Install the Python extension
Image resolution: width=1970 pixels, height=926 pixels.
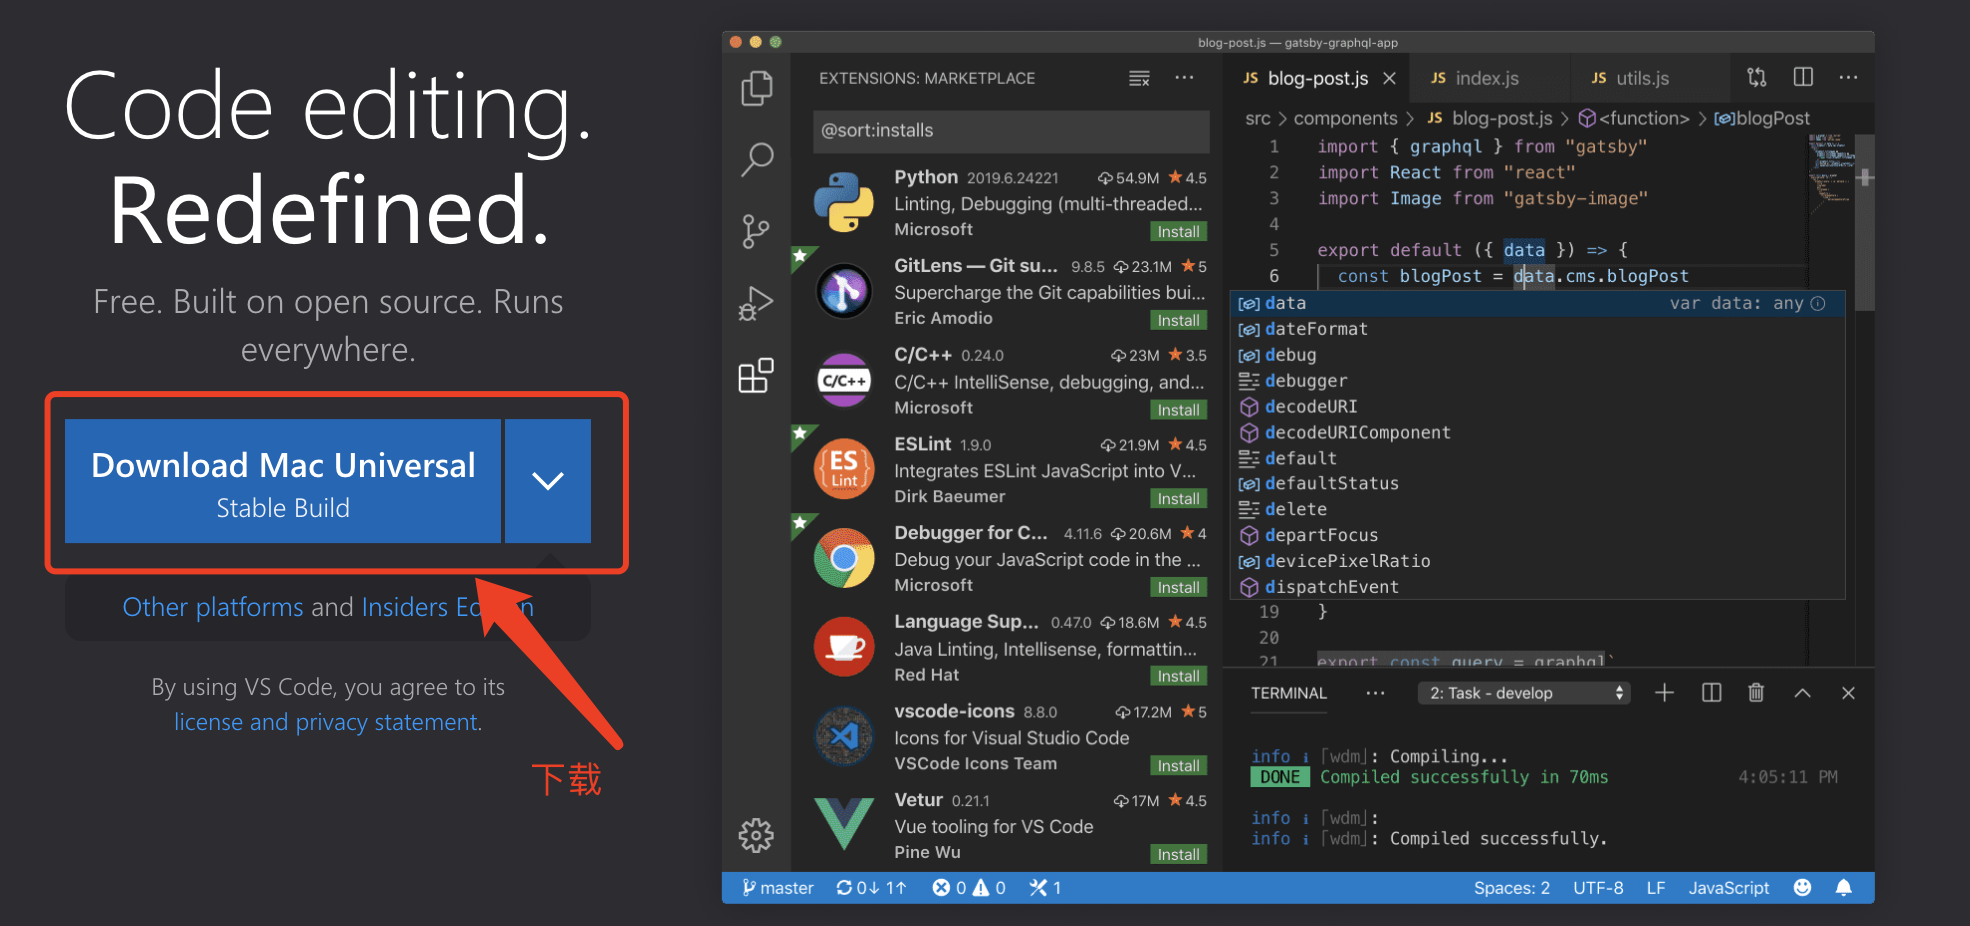click(1178, 231)
